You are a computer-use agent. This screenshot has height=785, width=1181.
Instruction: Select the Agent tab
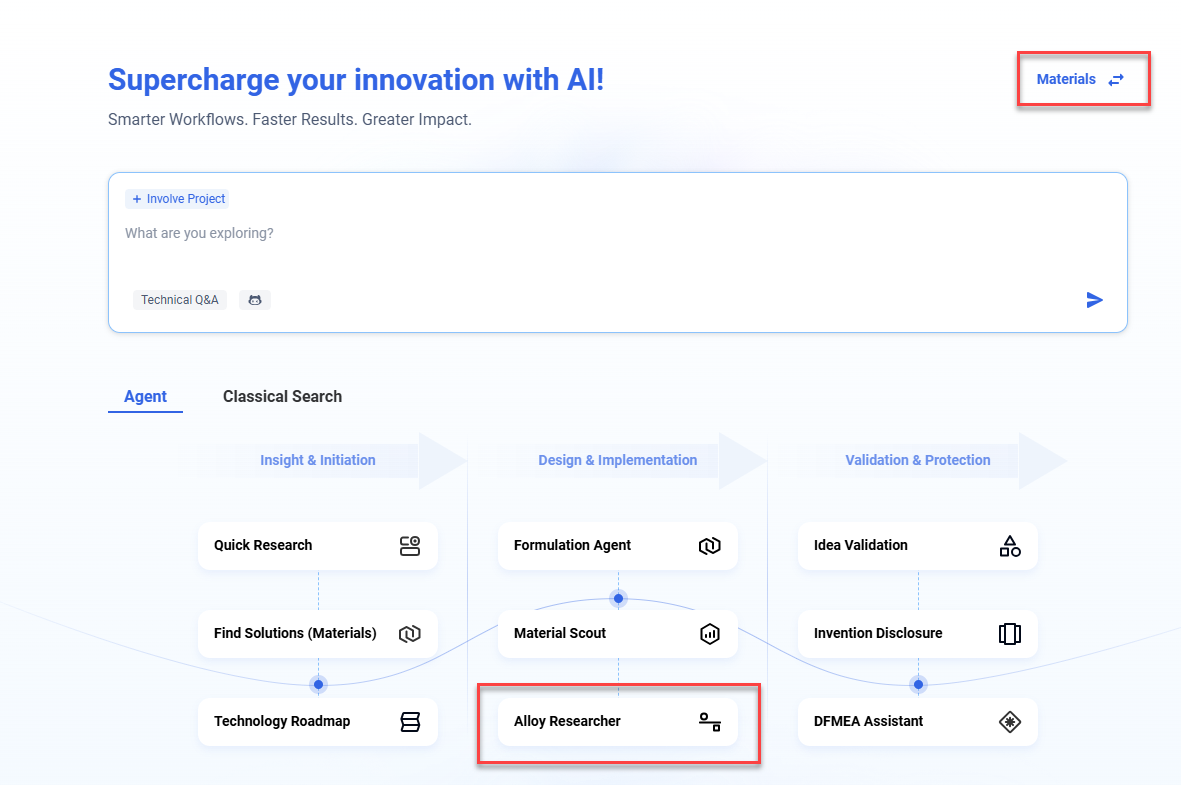145,397
